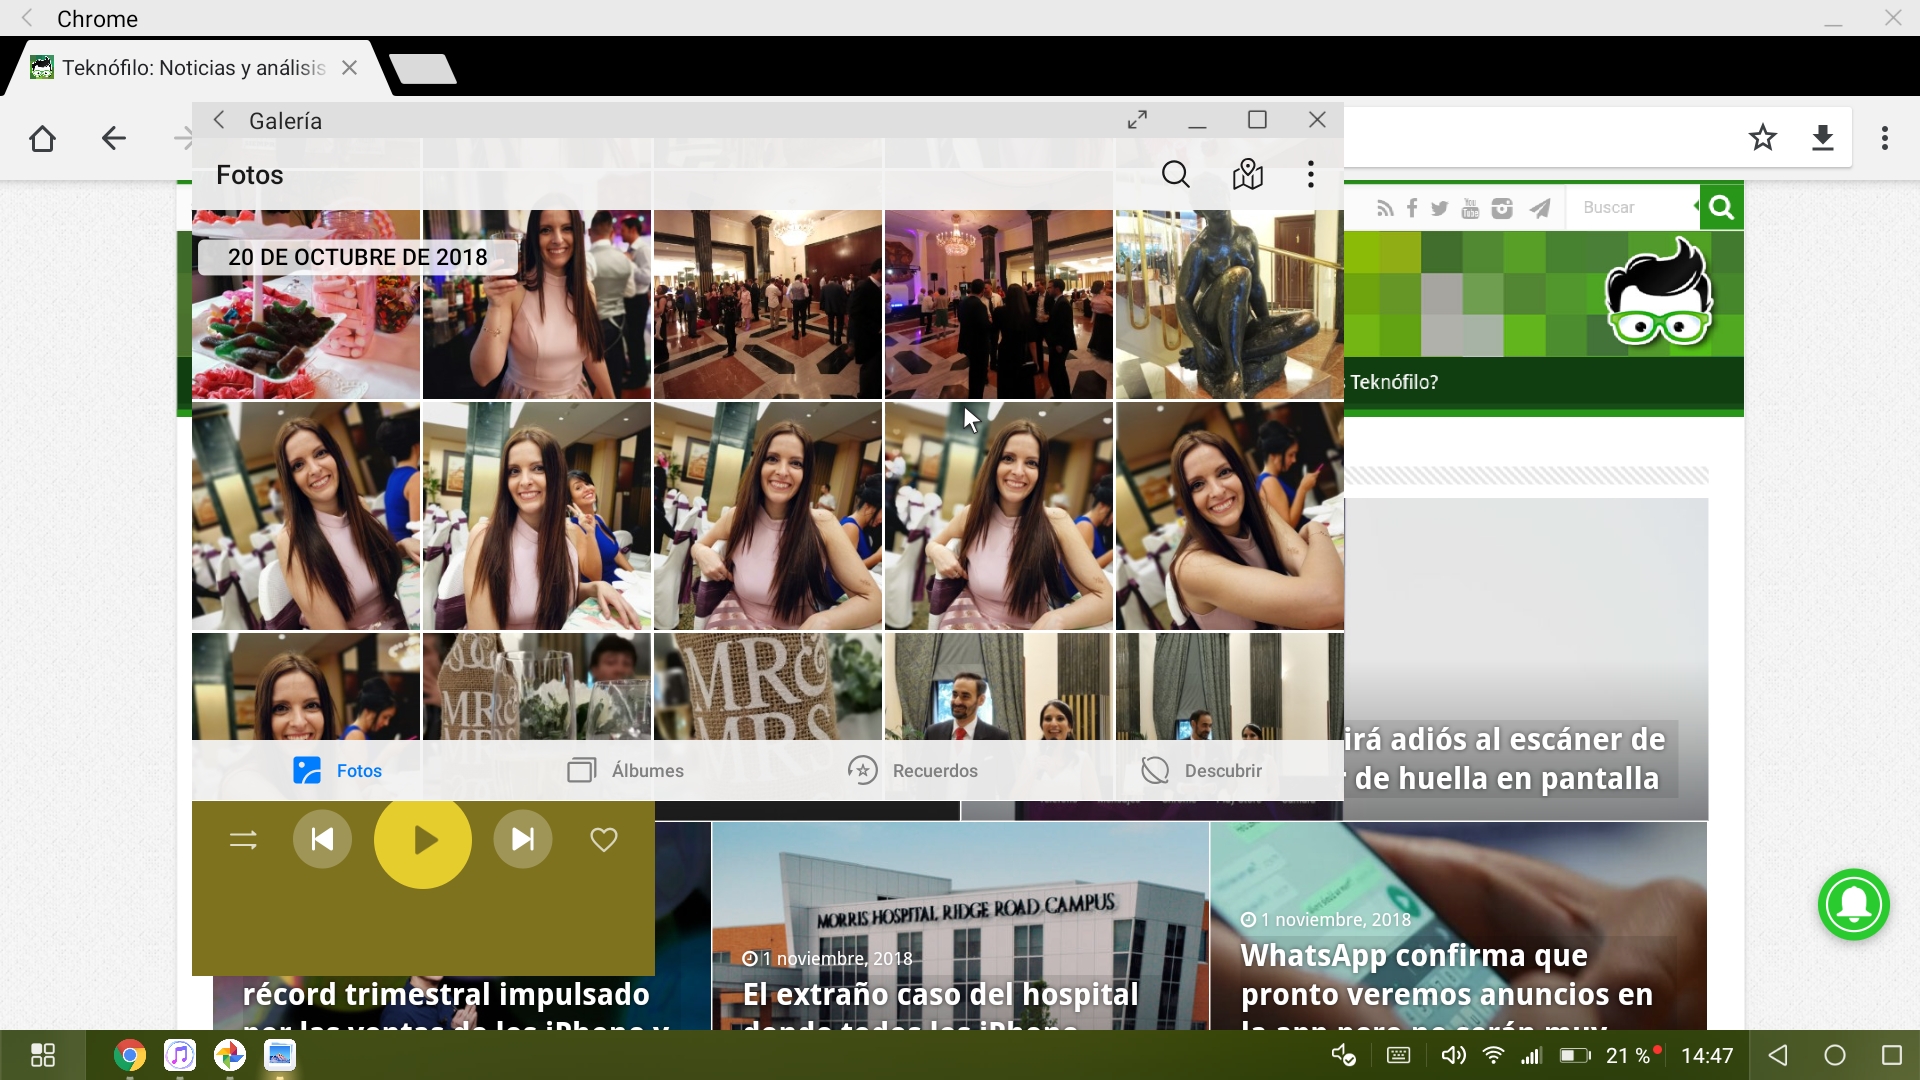Switch to the Fotos tab
Viewport: 1920px width, 1080px height.
click(x=337, y=770)
